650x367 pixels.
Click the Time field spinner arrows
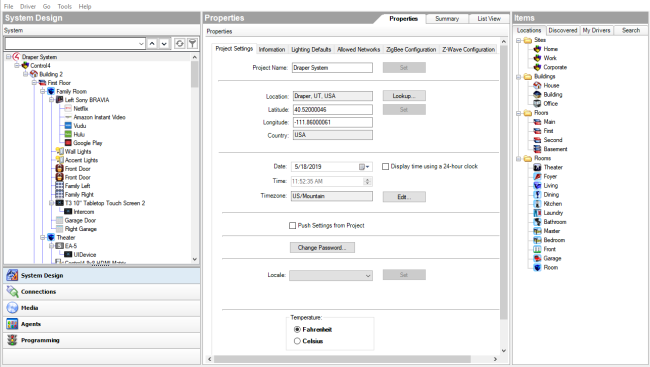pyautogui.click(x=367, y=181)
